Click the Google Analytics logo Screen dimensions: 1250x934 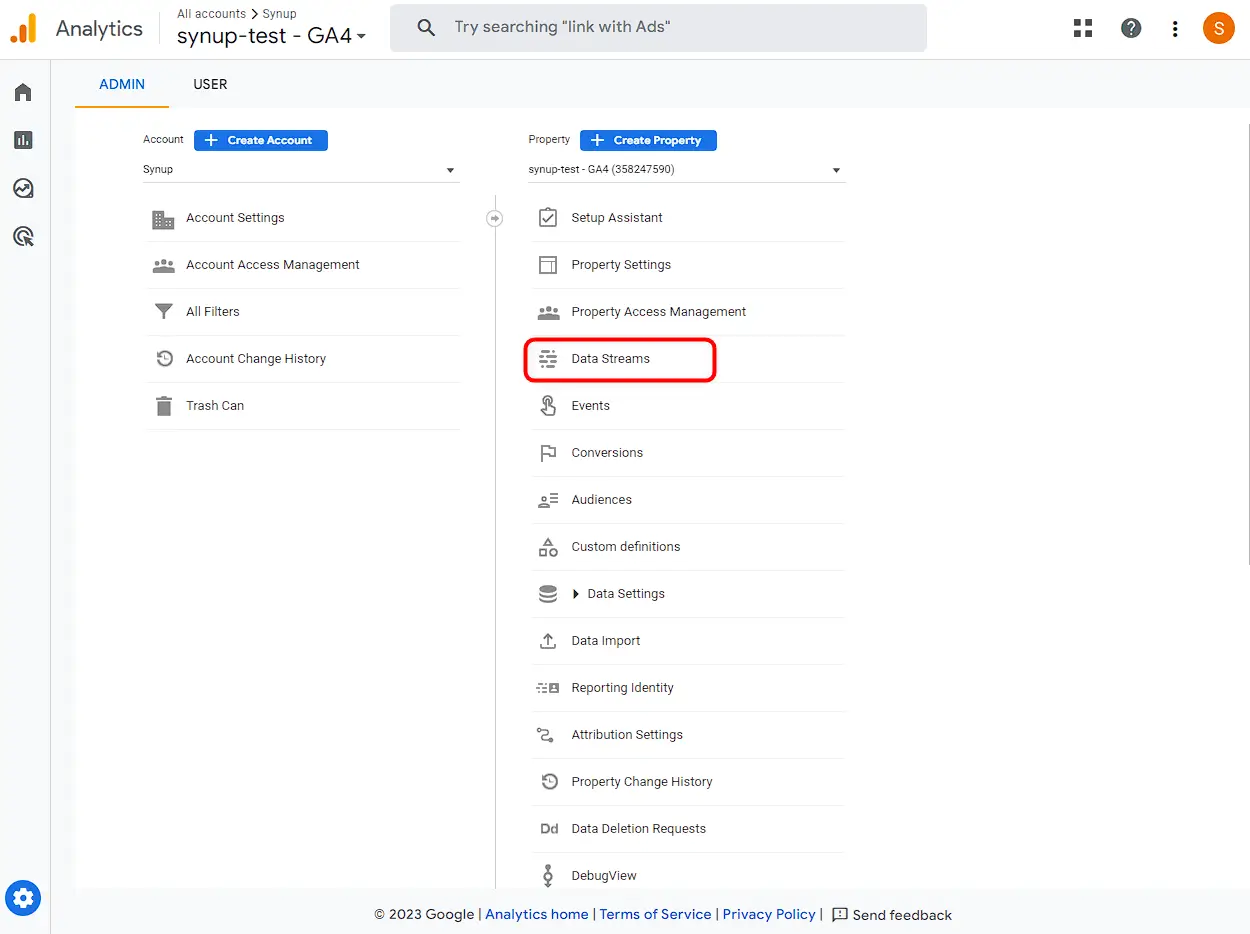coord(23,28)
